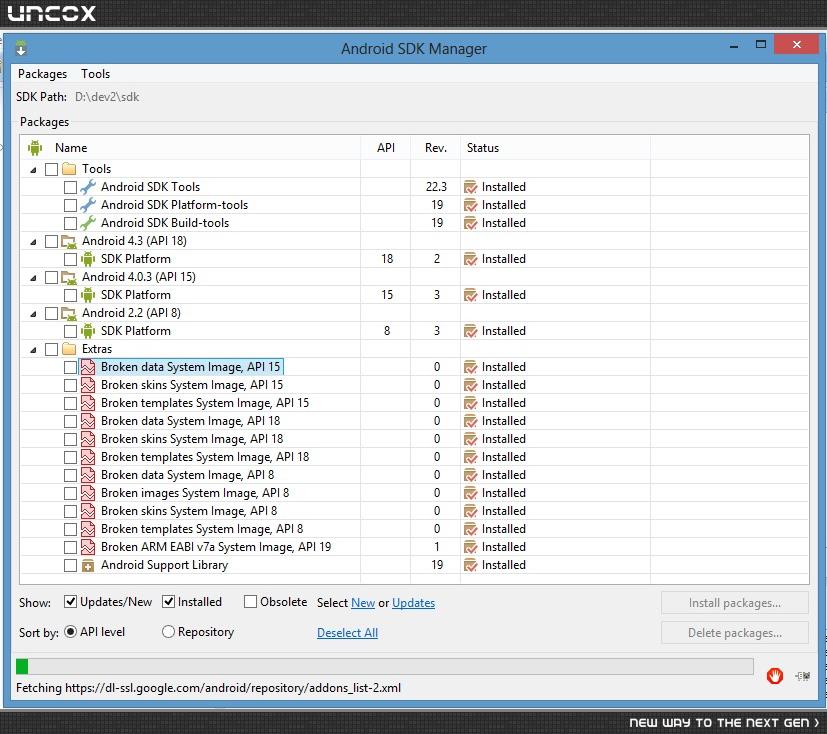The width and height of the screenshot is (827, 734).
Task: Click broken icon of images System Image API 8
Action: tap(88, 493)
